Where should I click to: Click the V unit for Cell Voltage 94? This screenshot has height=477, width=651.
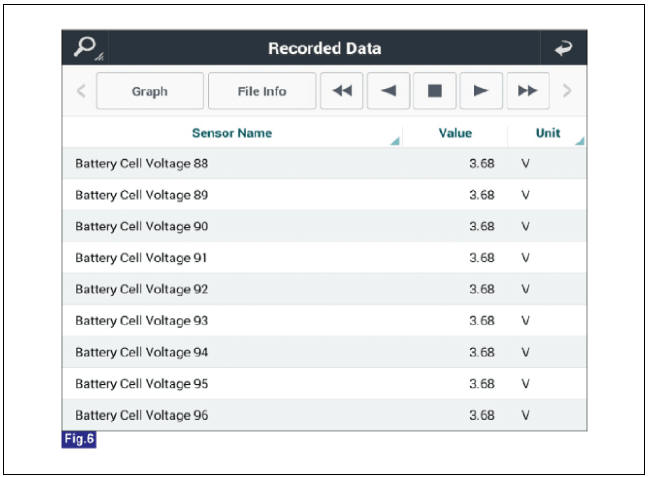pyautogui.click(x=525, y=352)
